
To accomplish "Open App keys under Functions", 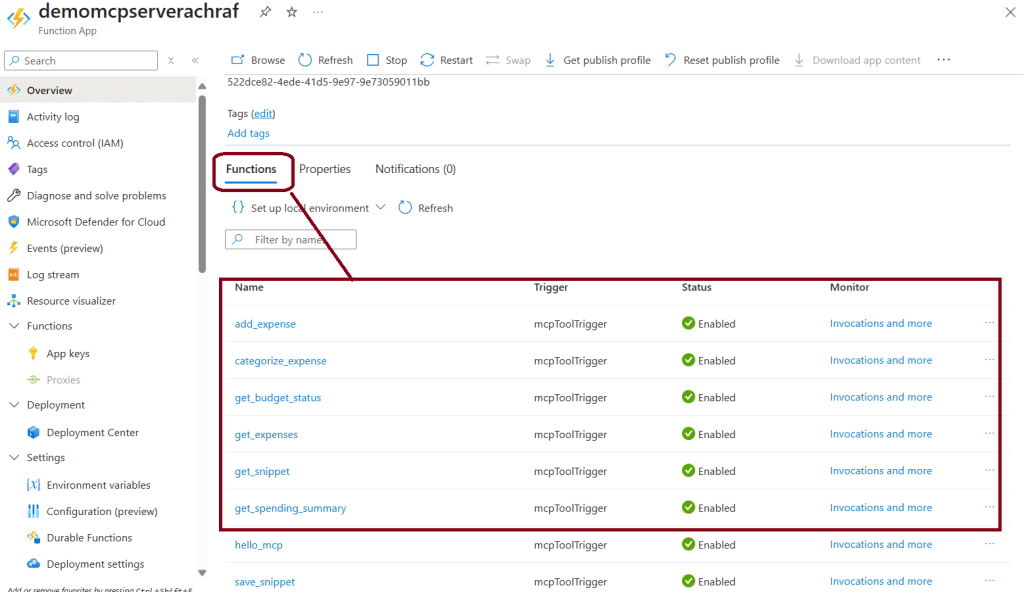I will tap(68, 353).
